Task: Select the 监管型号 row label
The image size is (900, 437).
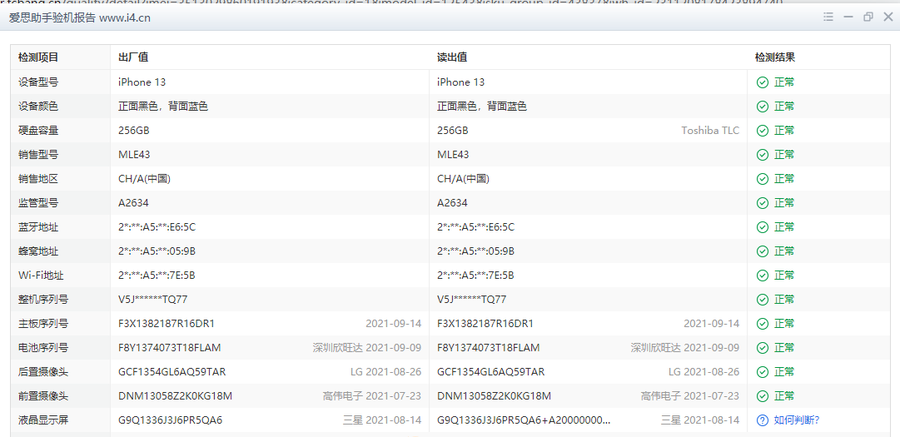Action: click(x=38, y=203)
